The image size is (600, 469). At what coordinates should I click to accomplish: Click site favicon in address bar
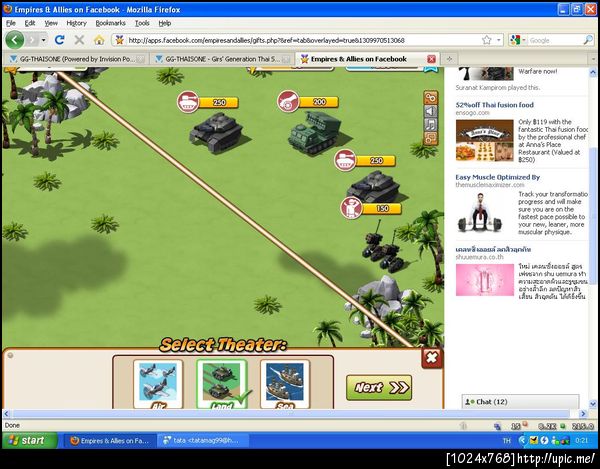(119, 40)
